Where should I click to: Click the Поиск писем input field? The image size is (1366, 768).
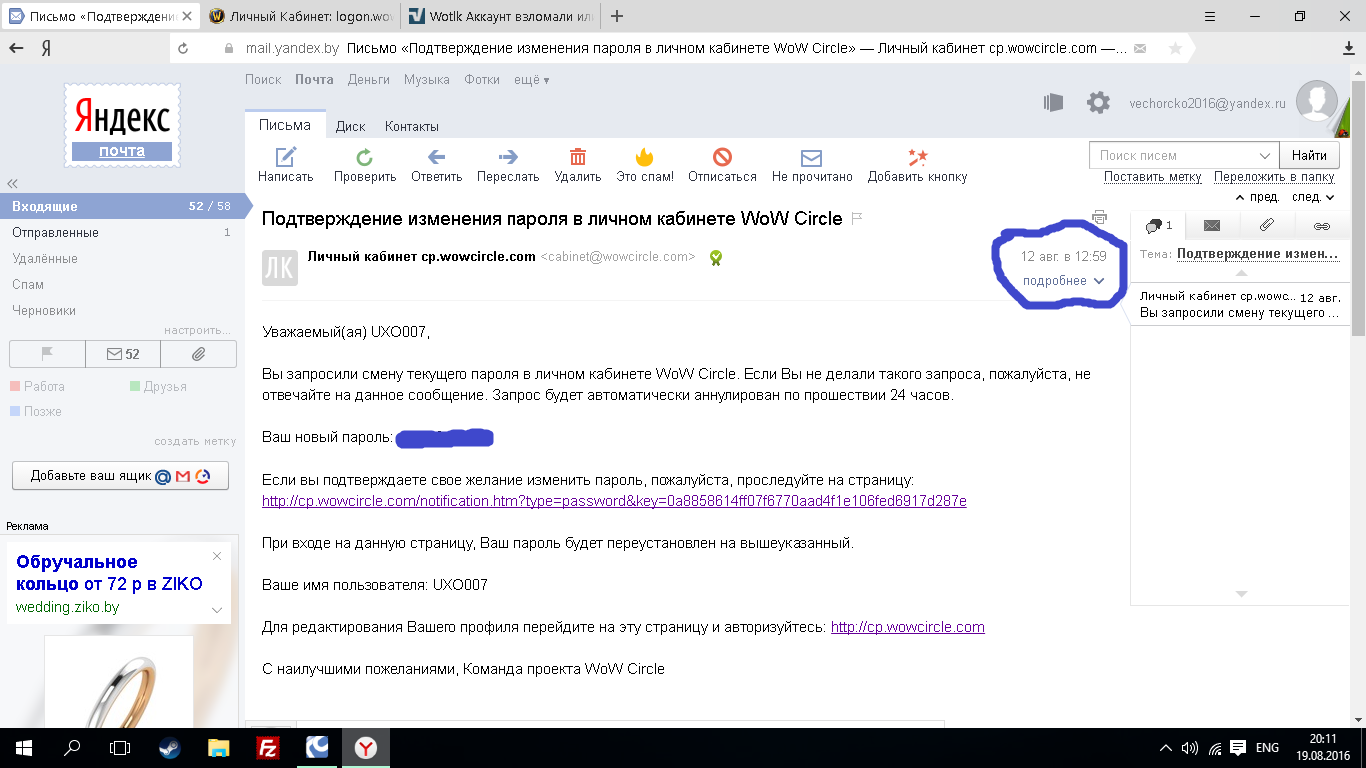click(x=1170, y=155)
